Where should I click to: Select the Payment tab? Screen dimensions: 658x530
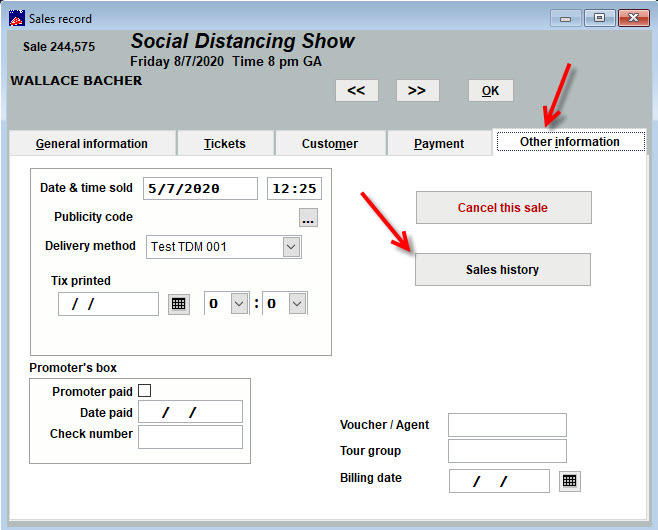click(439, 143)
